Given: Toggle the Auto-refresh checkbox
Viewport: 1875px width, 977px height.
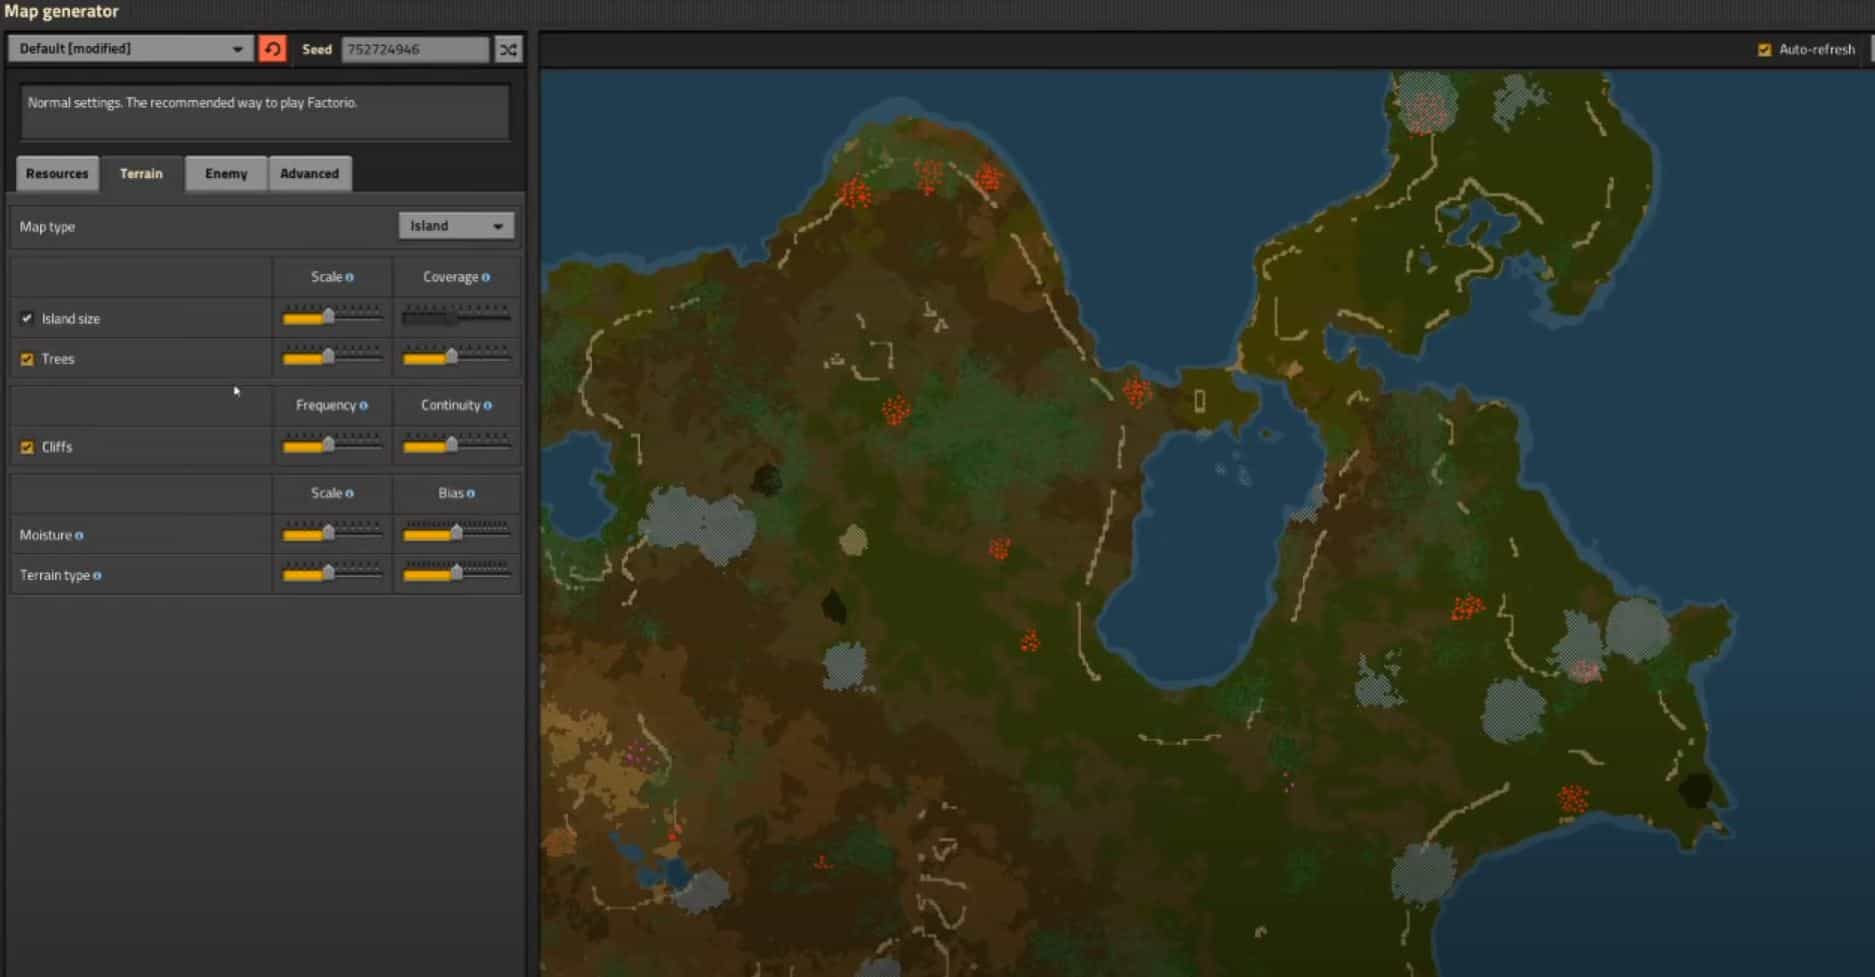Looking at the screenshot, I should [1764, 49].
